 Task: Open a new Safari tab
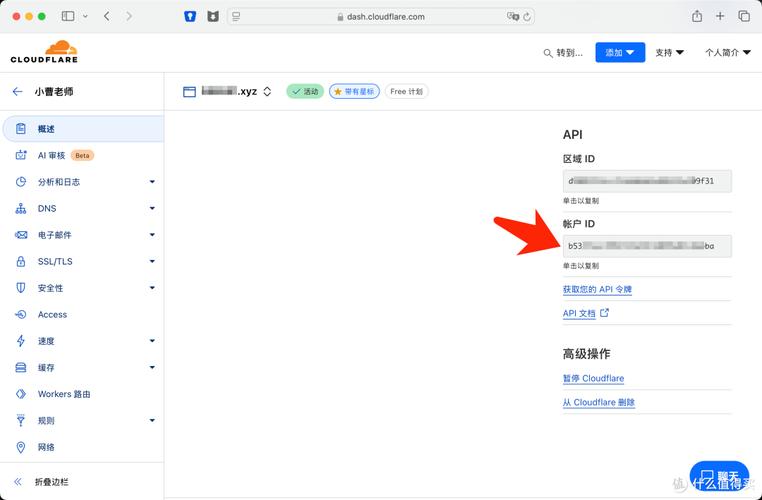tap(720, 17)
